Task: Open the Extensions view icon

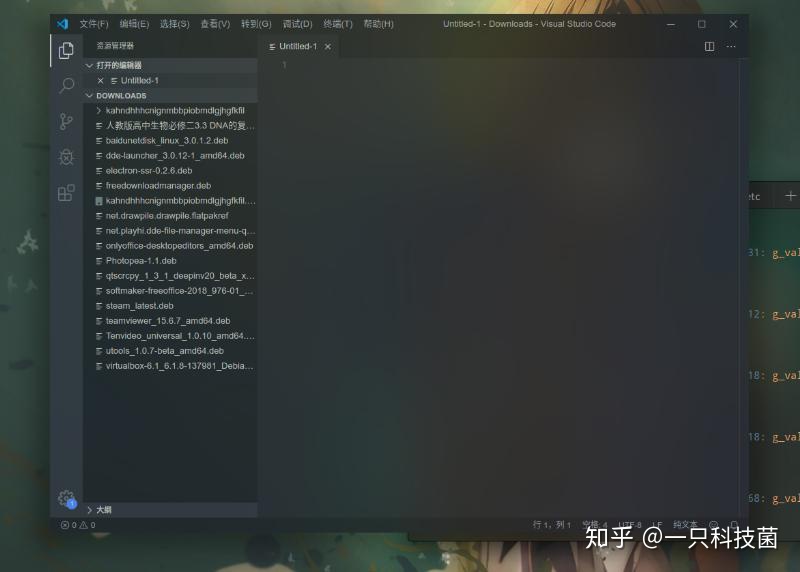Action: pyautogui.click(x=66, y=193)
